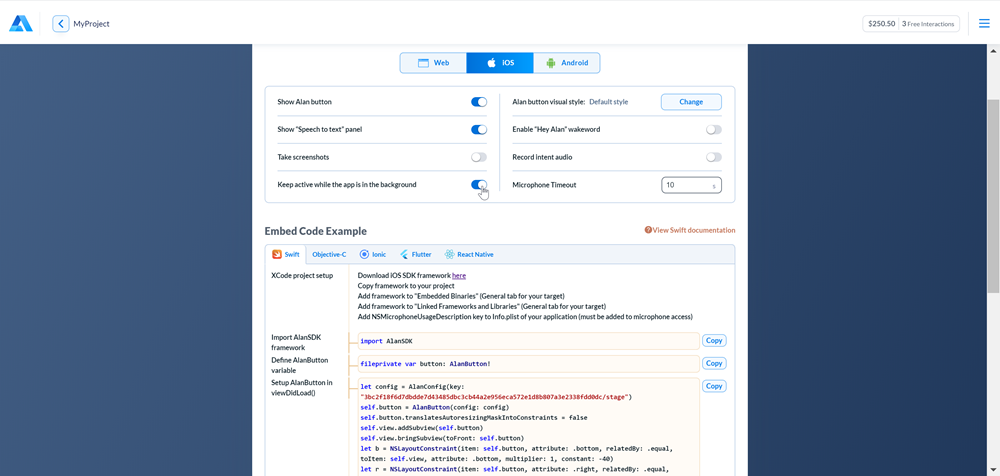This screenshot has height=476, width=1000.
Task: Open the React Native code tab
Action: (x=469, y=254)
